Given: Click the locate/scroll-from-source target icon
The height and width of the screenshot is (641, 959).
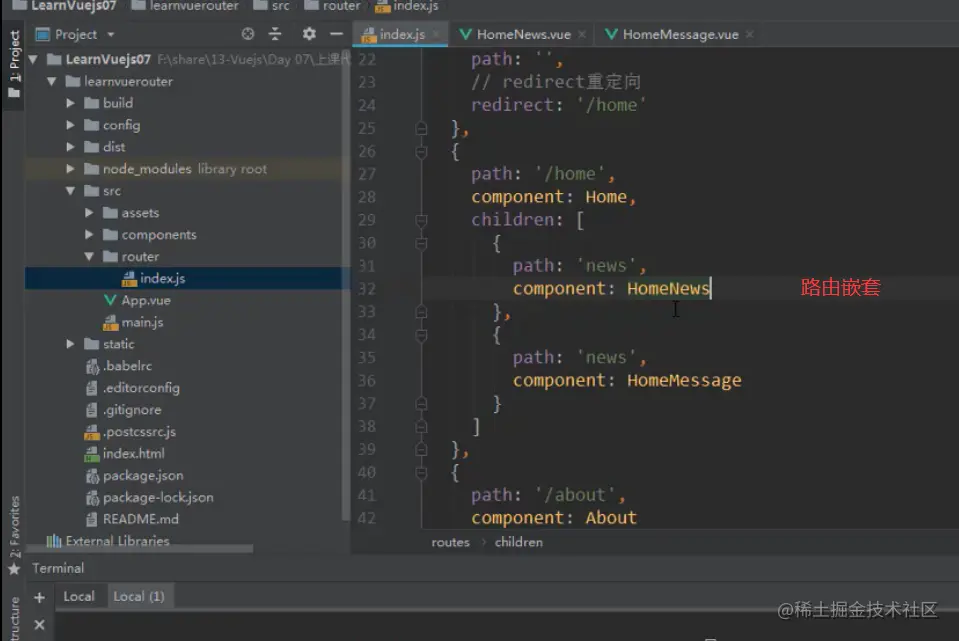Looking at the screenshot, I should (x=249, y=34).
